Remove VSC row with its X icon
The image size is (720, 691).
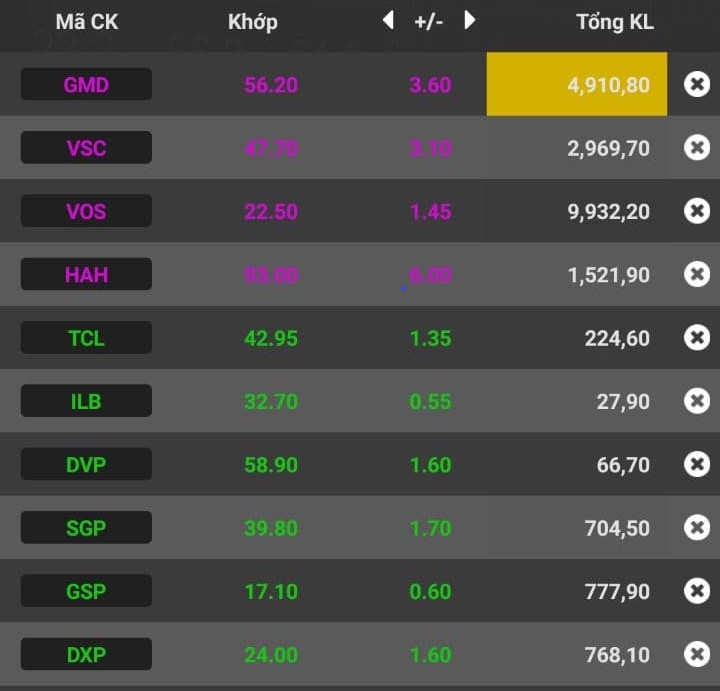click(697, 148)
